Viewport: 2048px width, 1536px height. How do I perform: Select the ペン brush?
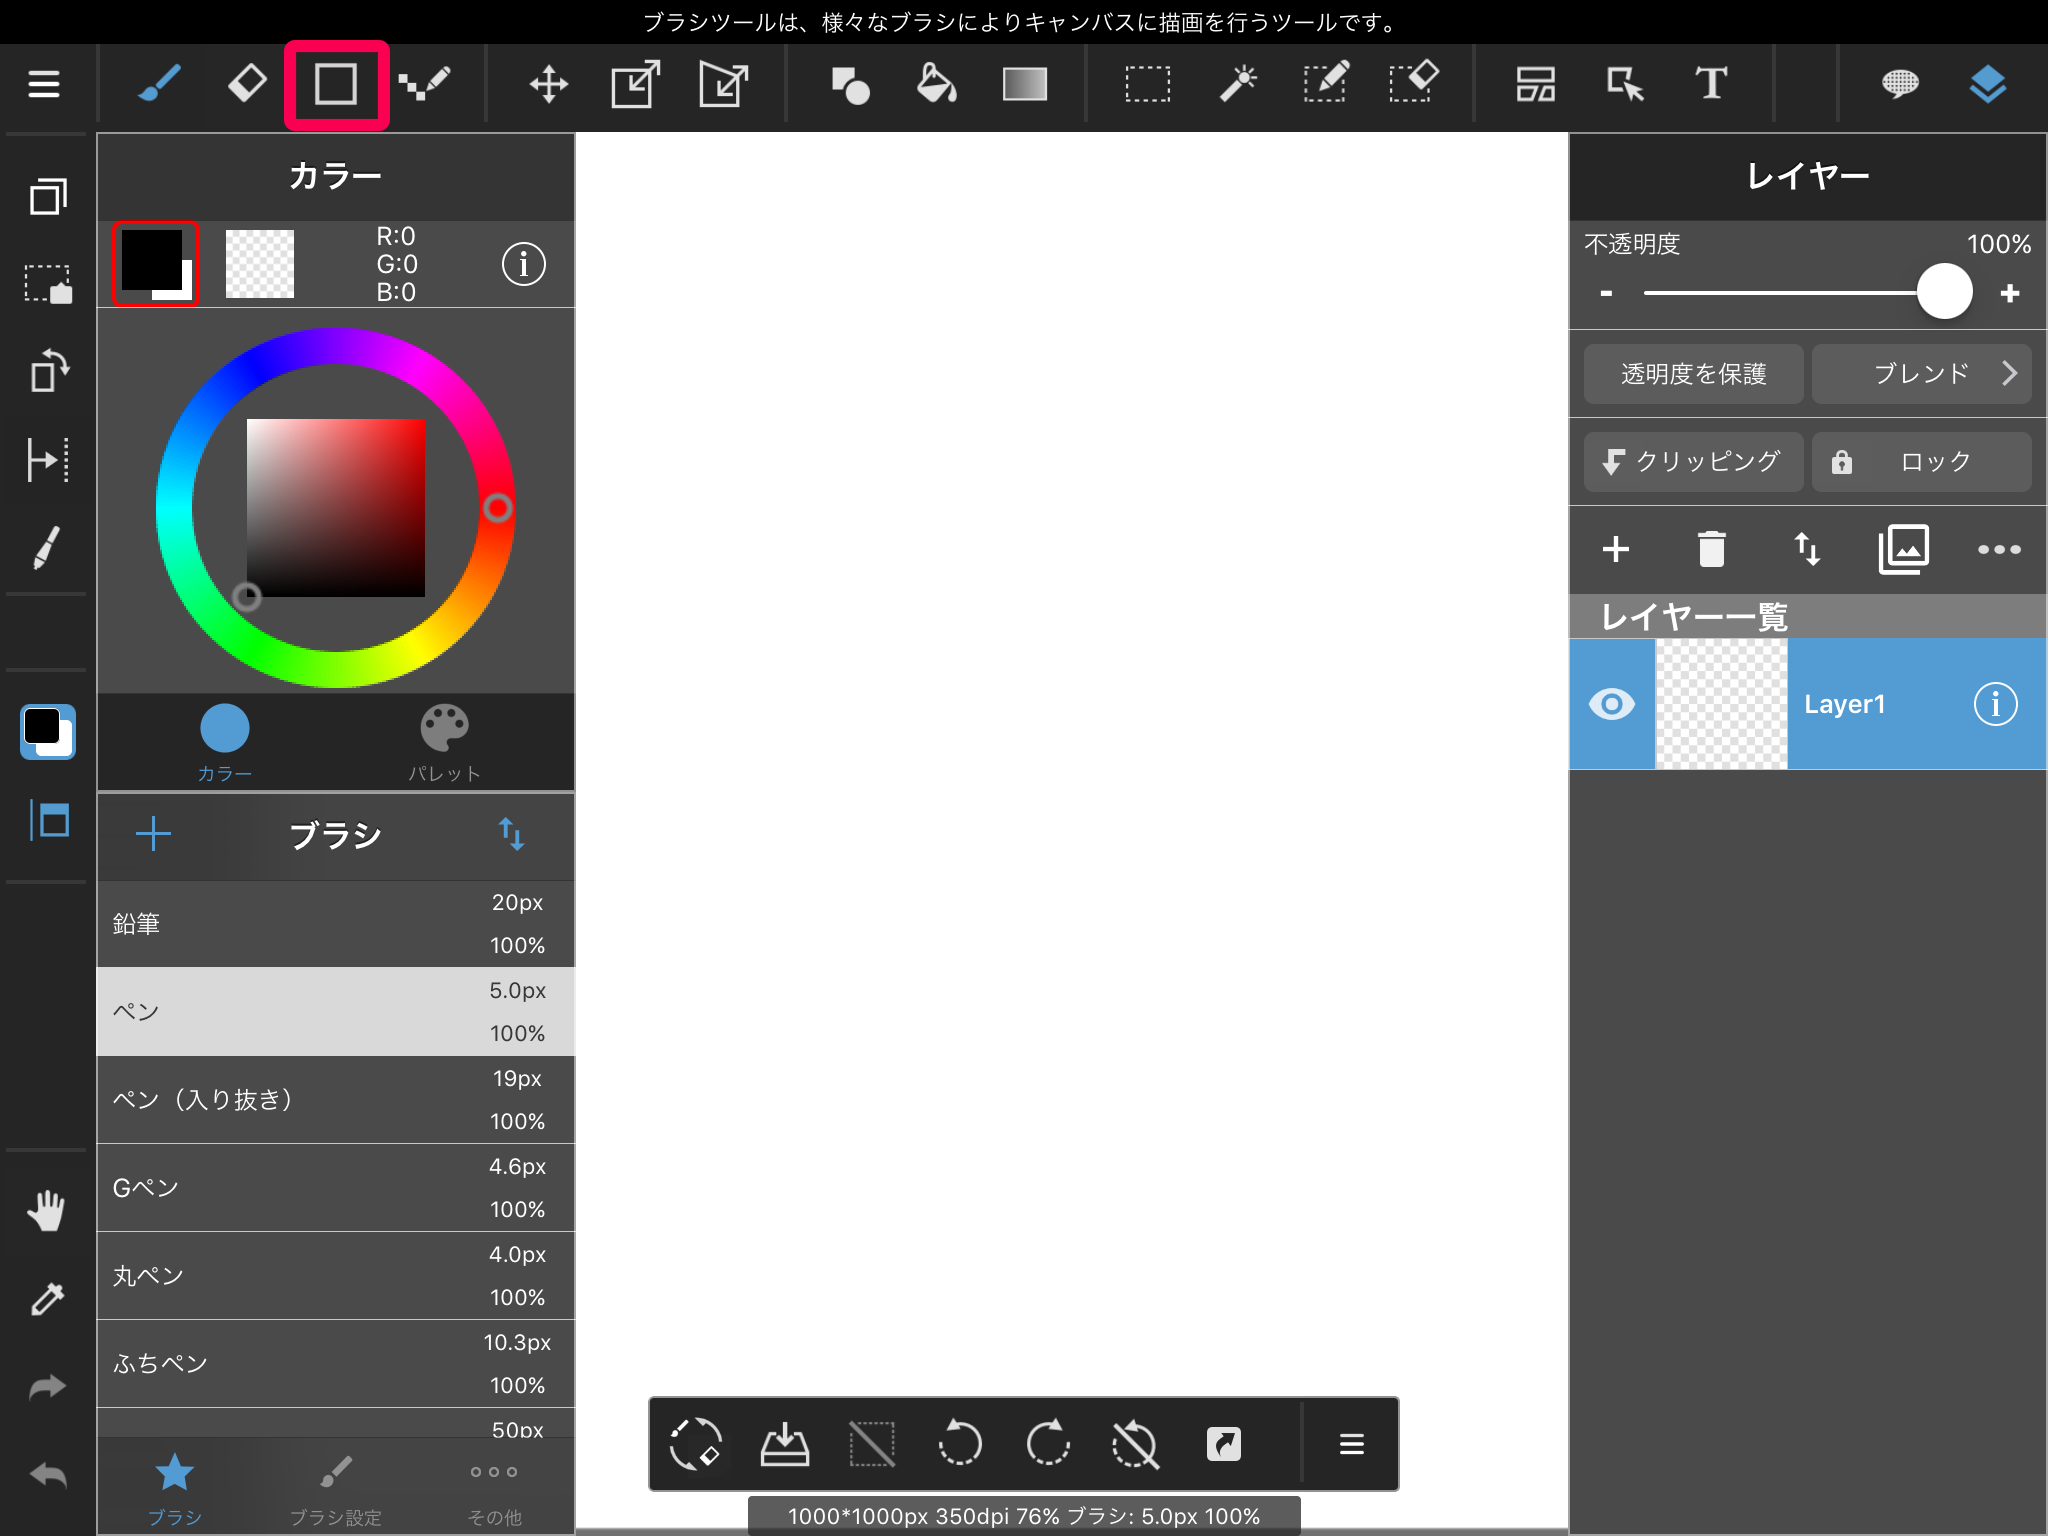tap(336, 1011)
